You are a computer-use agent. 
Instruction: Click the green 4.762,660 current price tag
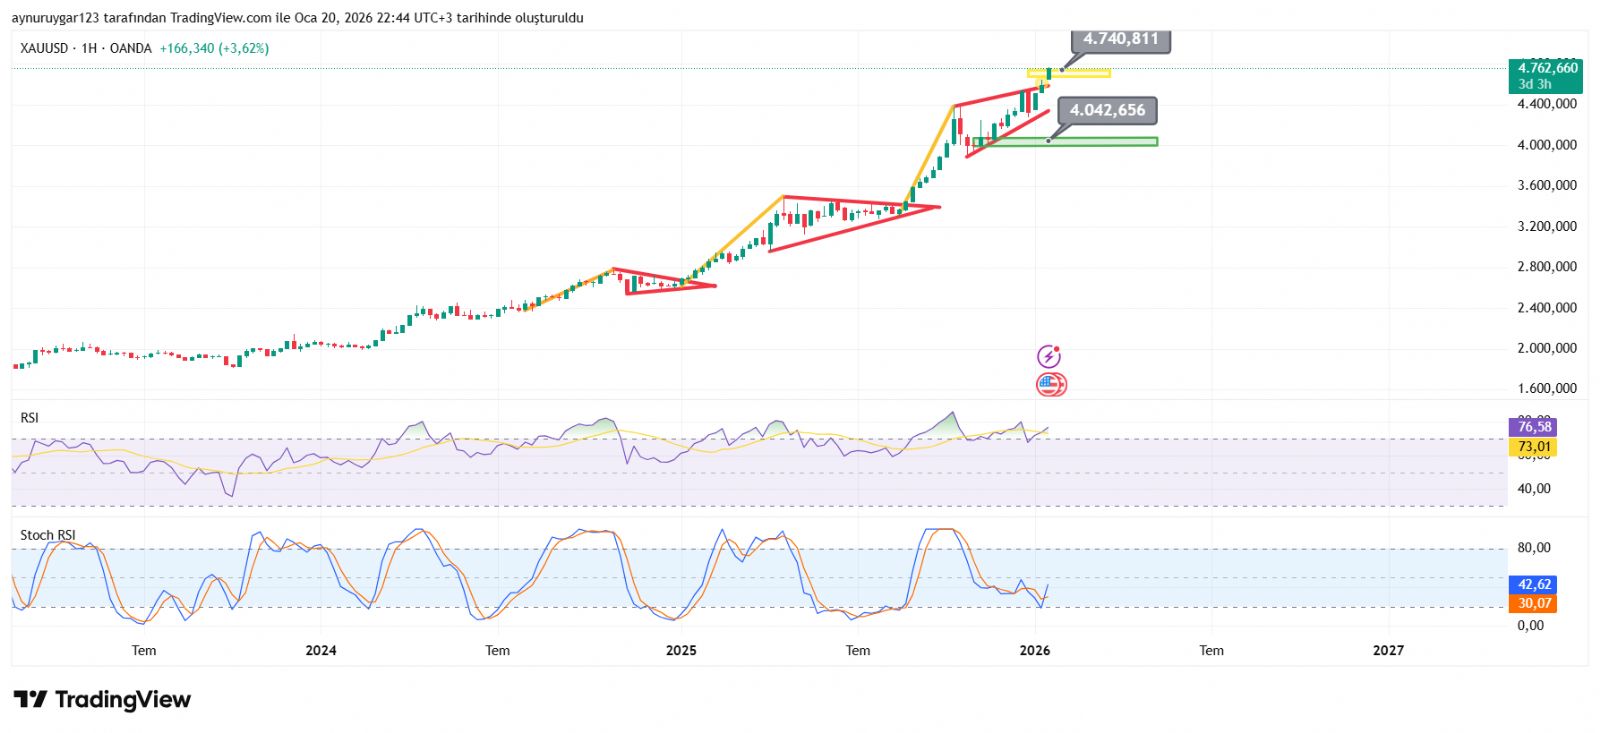[1546, 75]
